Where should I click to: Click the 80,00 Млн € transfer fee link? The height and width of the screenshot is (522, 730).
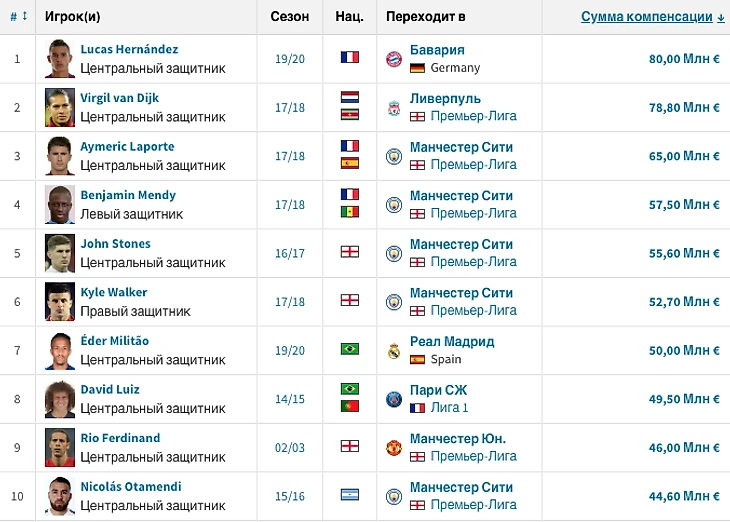(684, 58)
